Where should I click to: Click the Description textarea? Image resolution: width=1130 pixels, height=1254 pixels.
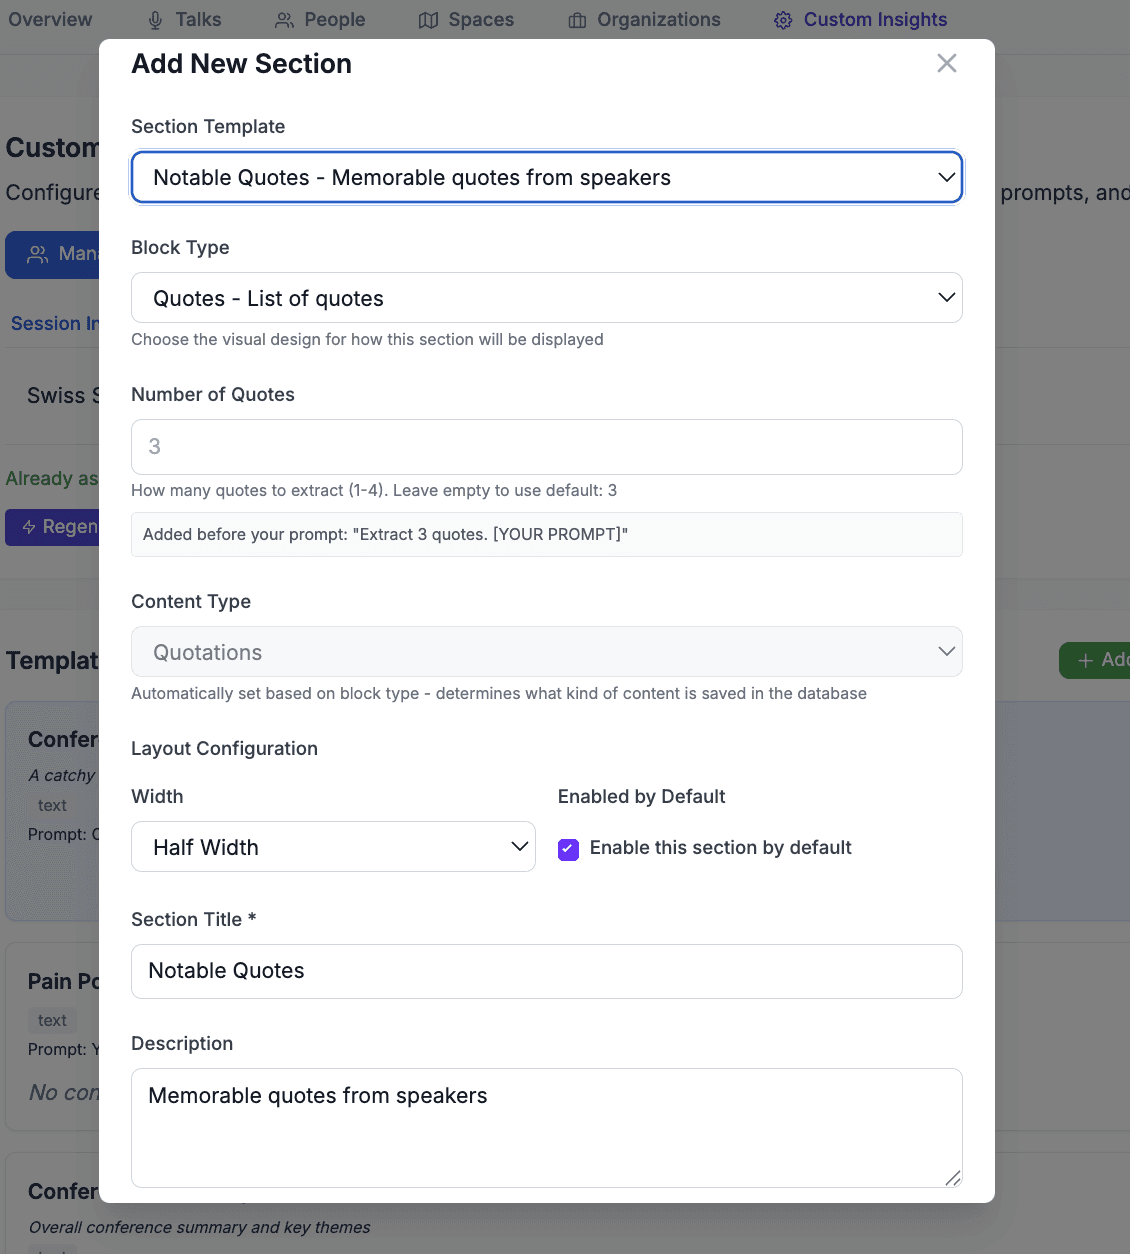click(x=547, y=1128)
